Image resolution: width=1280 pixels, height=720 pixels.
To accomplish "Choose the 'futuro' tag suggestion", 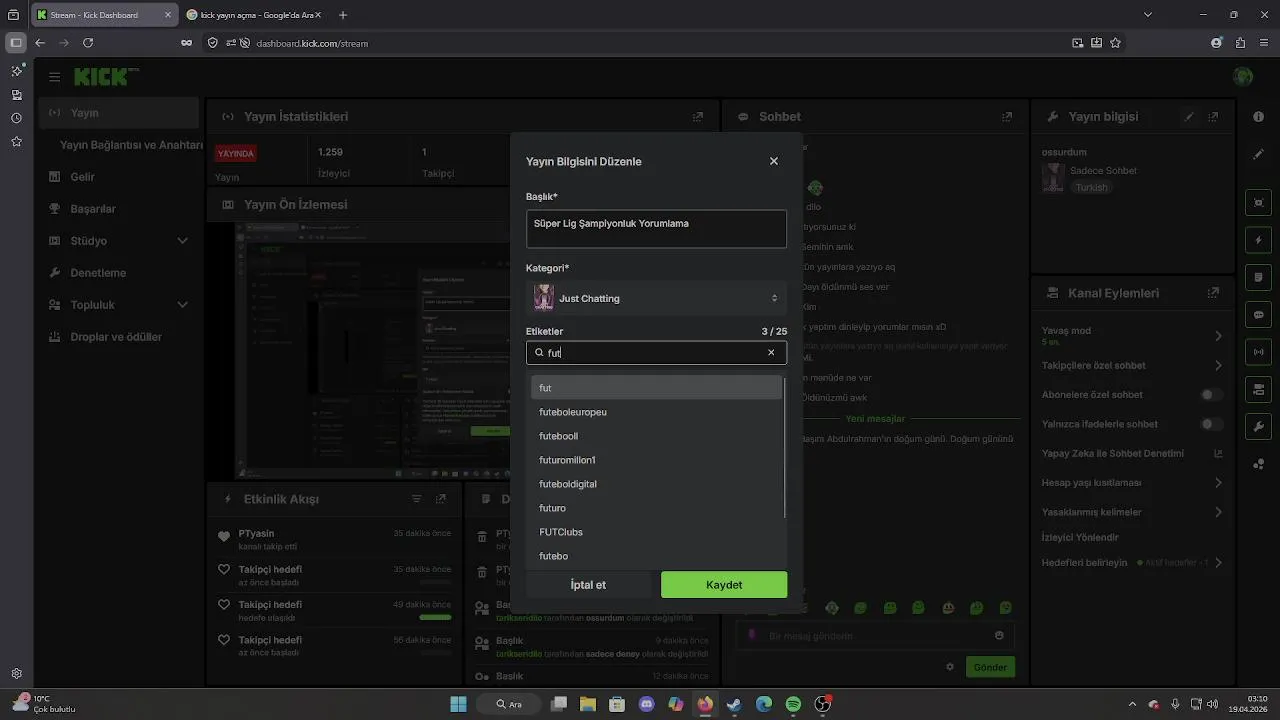I will click(656, 508).
